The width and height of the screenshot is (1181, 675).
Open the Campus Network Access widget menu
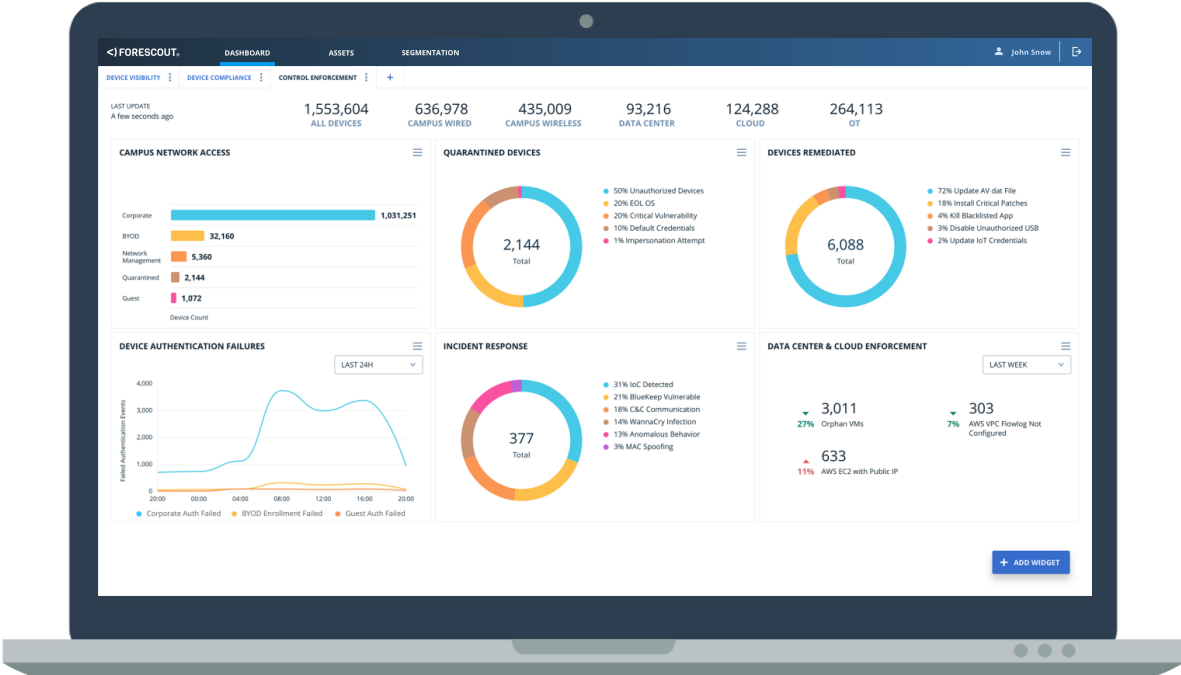[417, 153]
